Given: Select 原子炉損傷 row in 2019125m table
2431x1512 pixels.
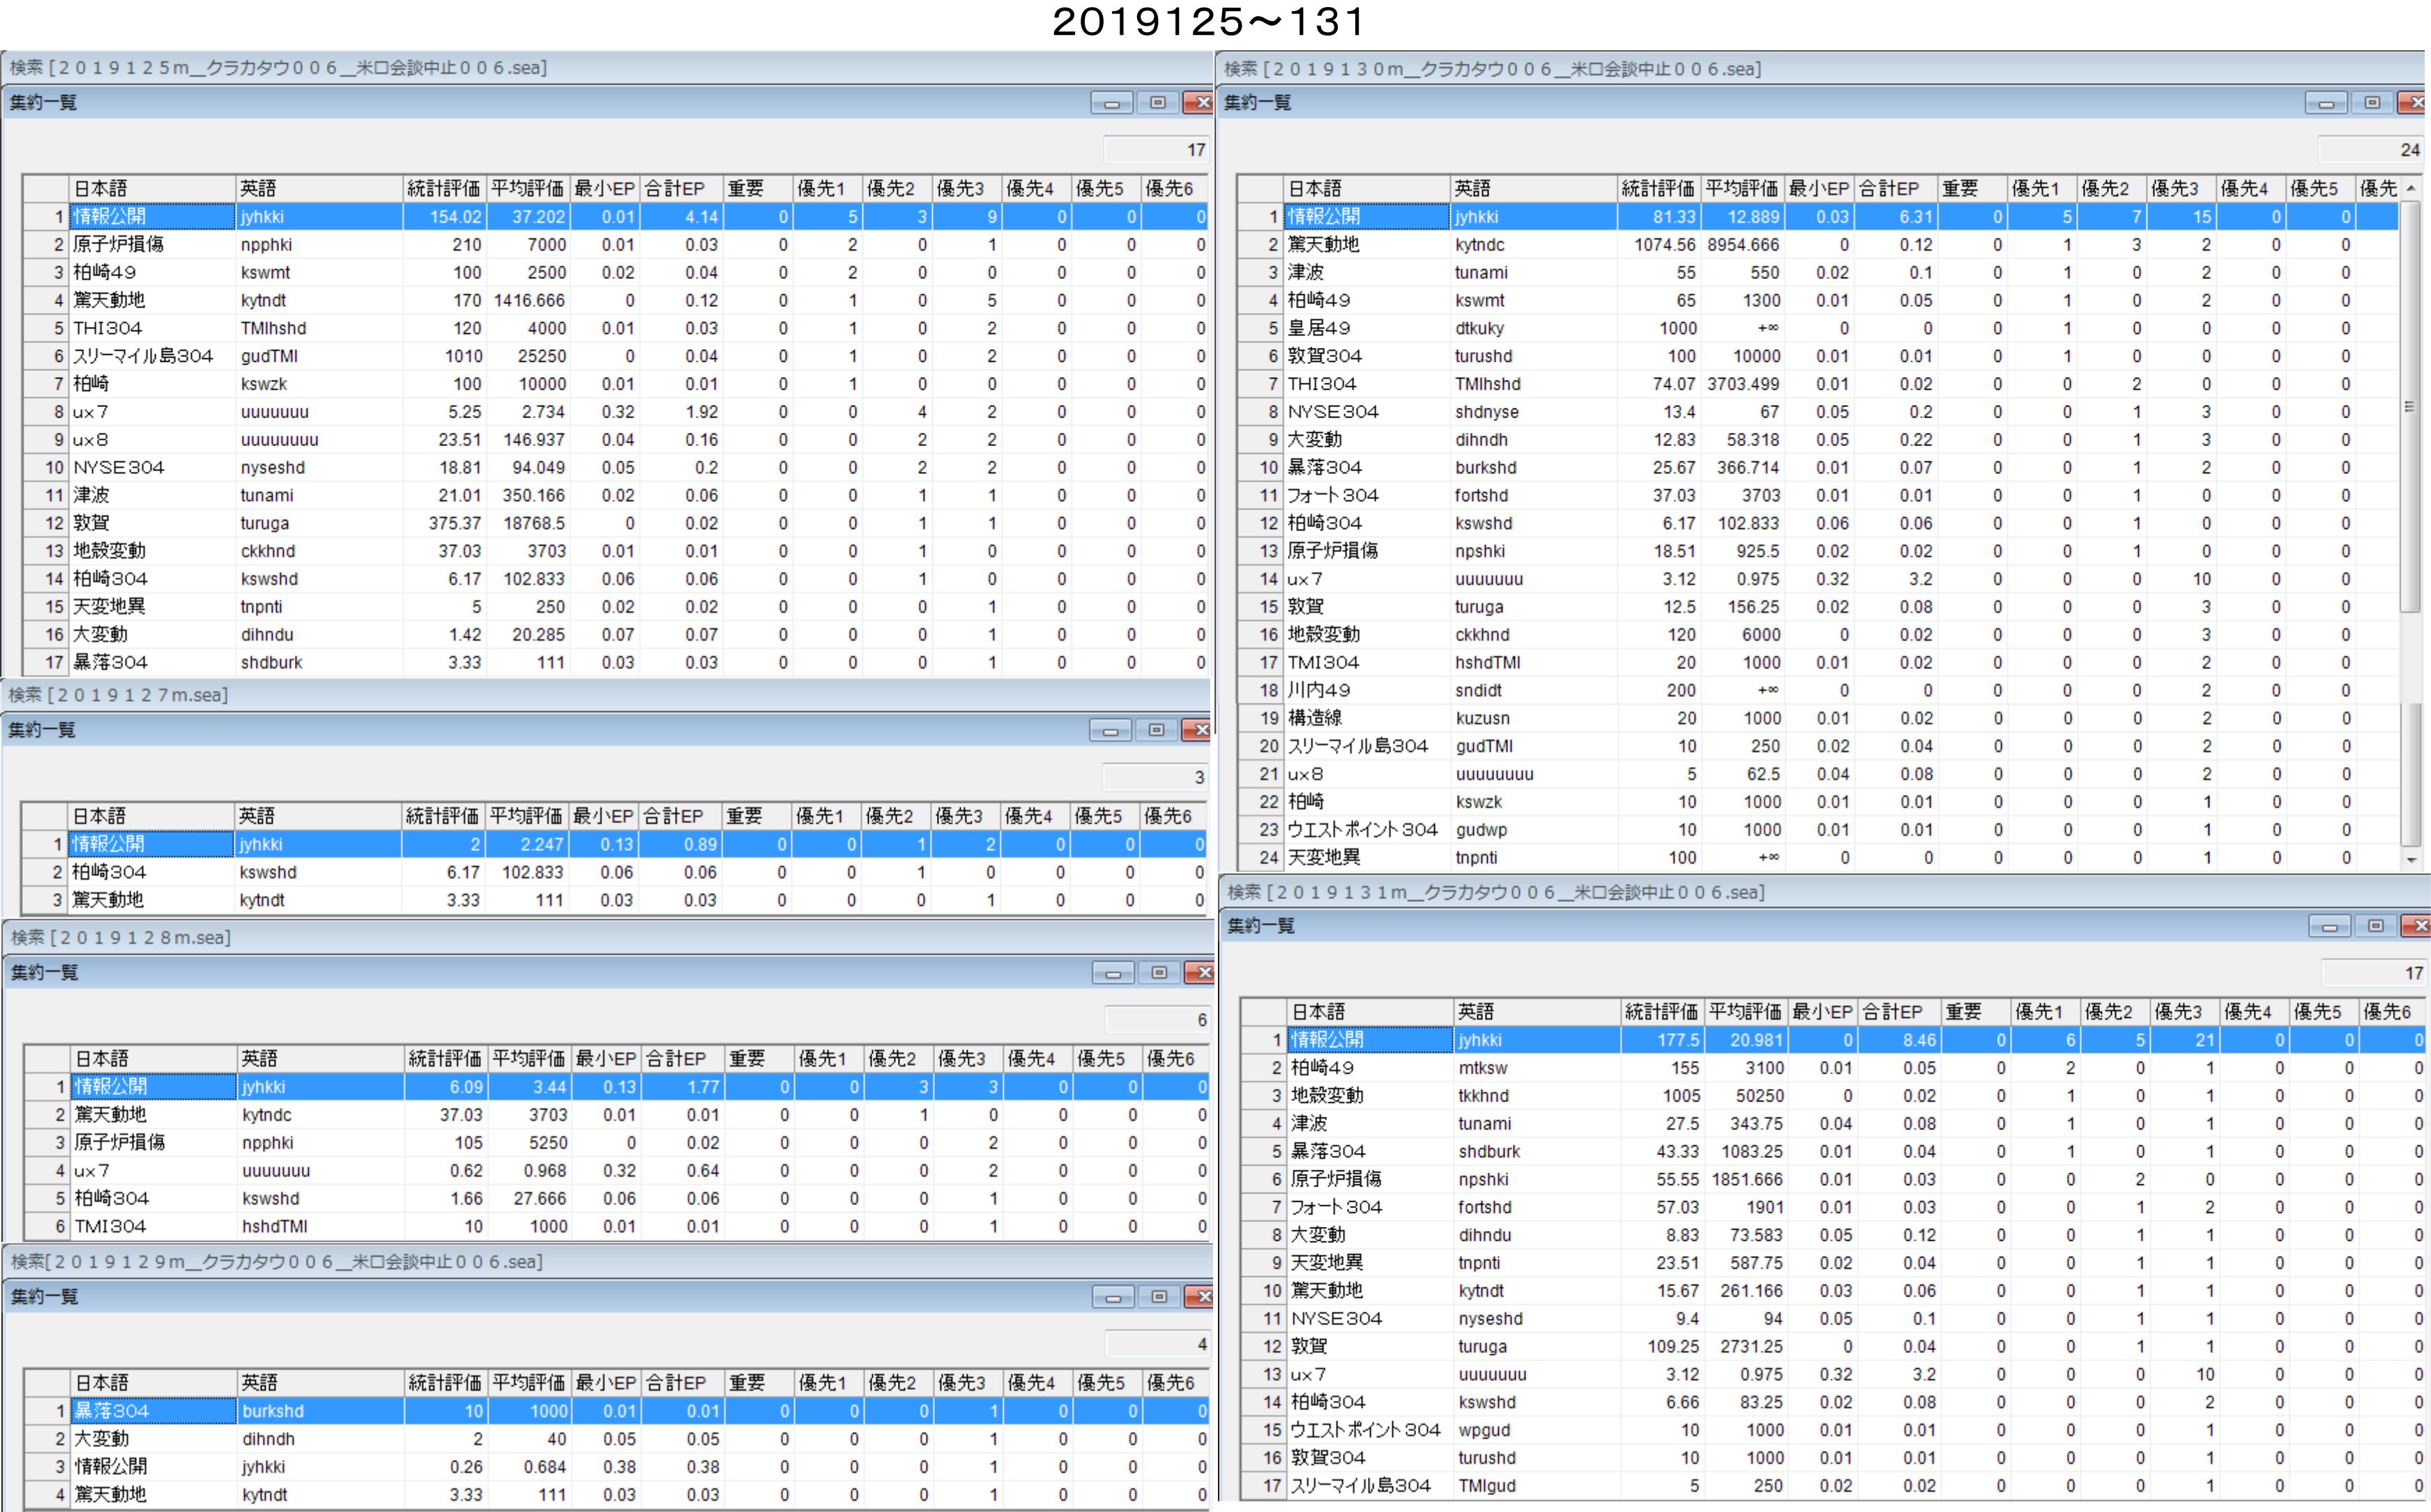Looking at the screenshot, I should click(x=118, y=245).
